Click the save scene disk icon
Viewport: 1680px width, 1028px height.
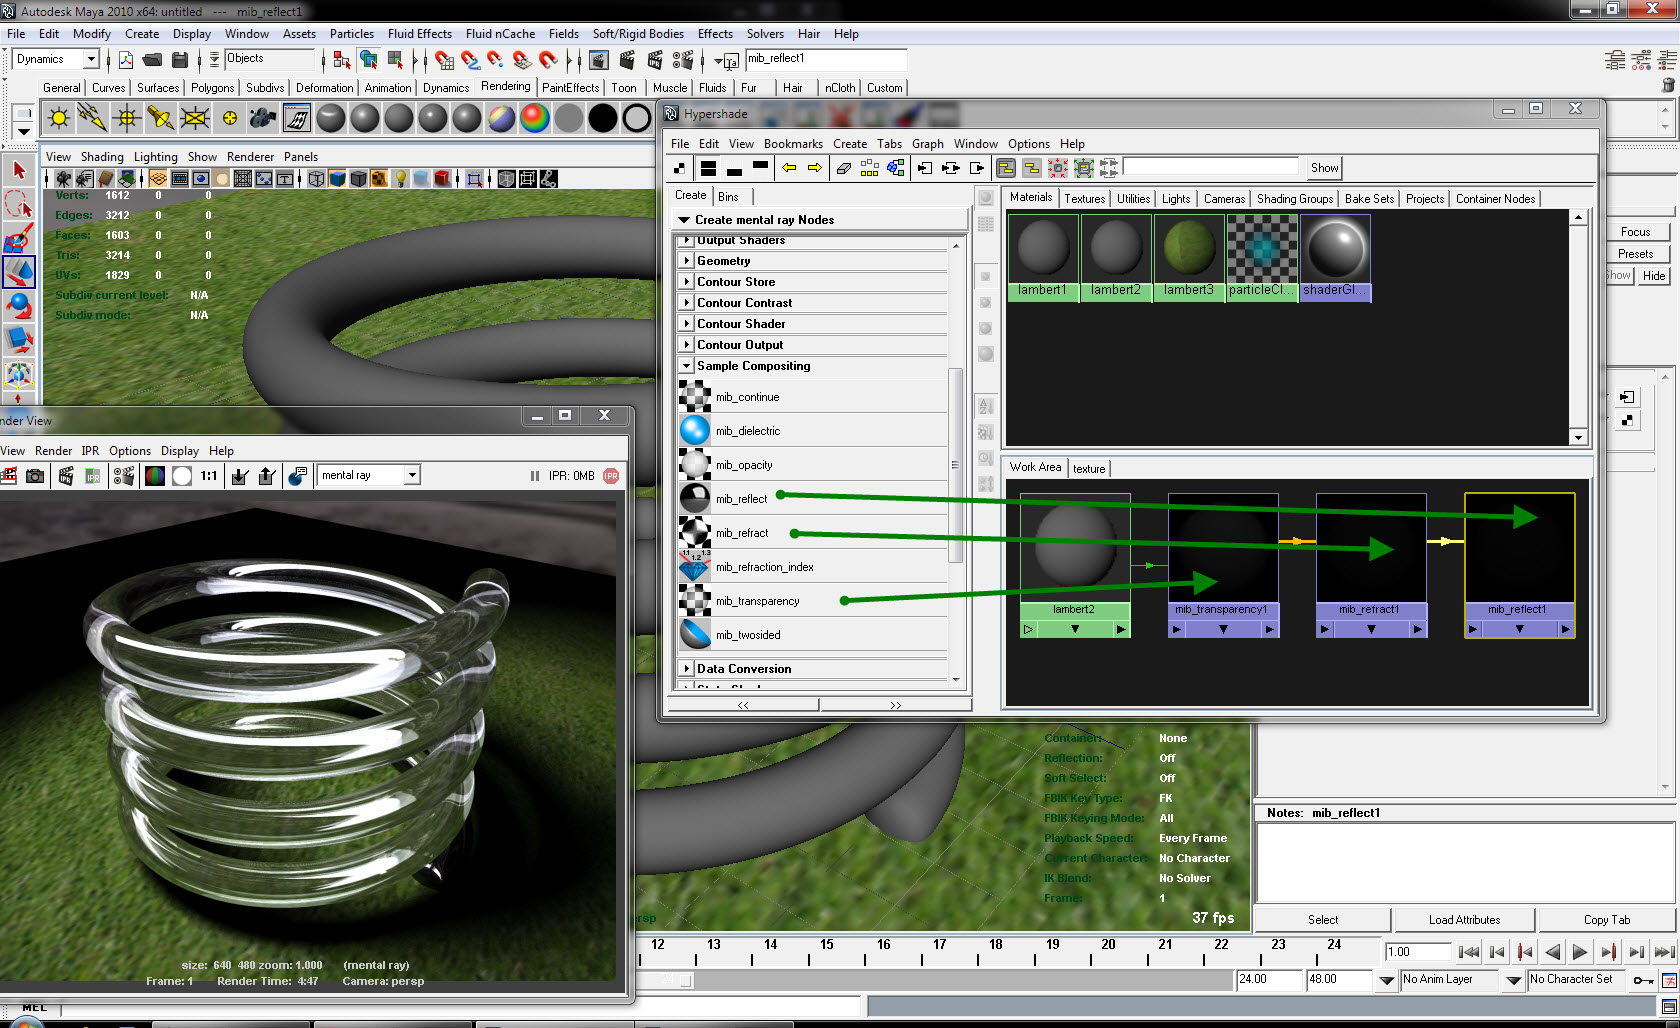[x=180, y=60]
